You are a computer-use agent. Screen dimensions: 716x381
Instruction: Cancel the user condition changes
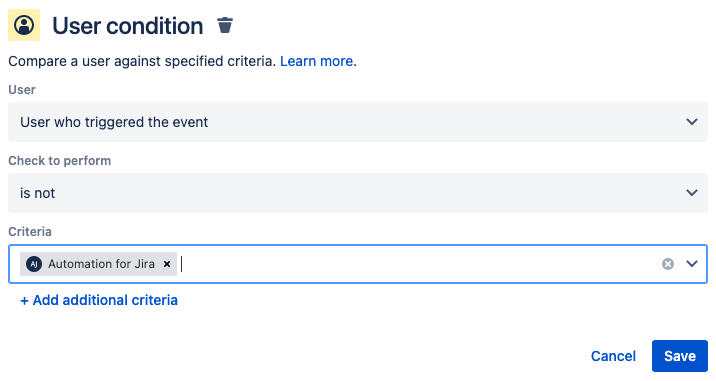pyautogui.click(x=613, y=356)
